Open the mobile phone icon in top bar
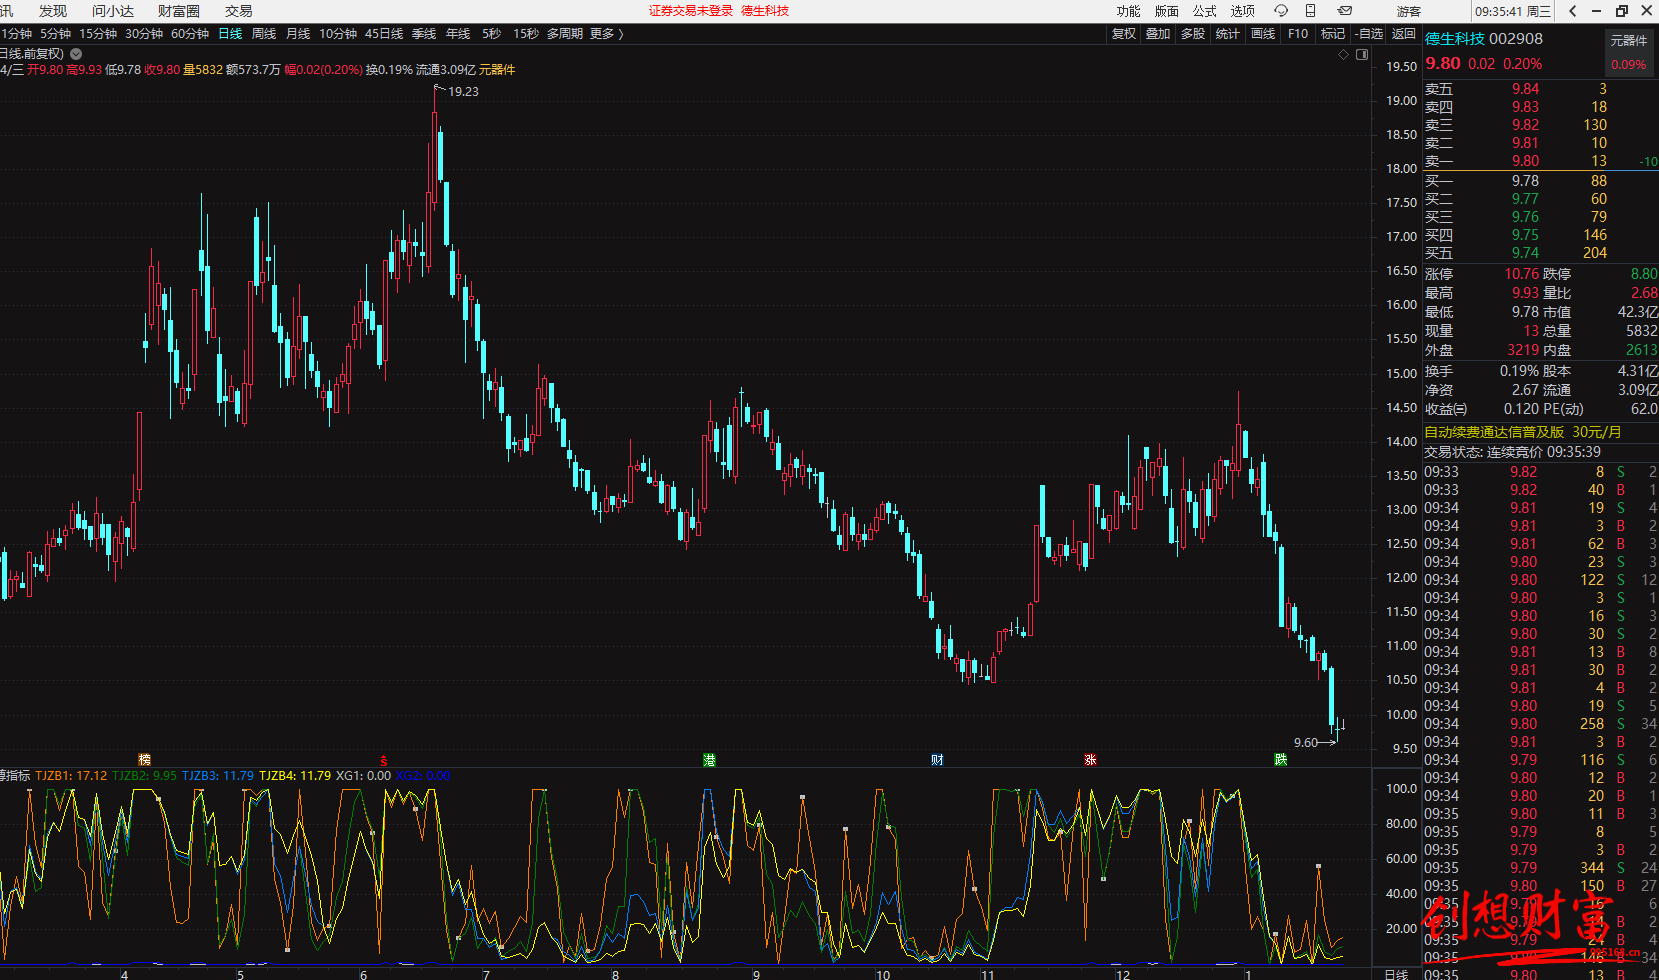 click(x=1310, y=11)
